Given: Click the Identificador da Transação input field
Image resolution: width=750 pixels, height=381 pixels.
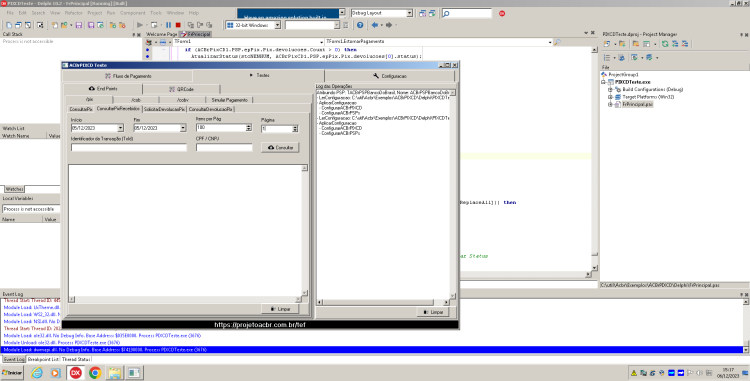Looking at the screenshot, I should coord(129,148).
